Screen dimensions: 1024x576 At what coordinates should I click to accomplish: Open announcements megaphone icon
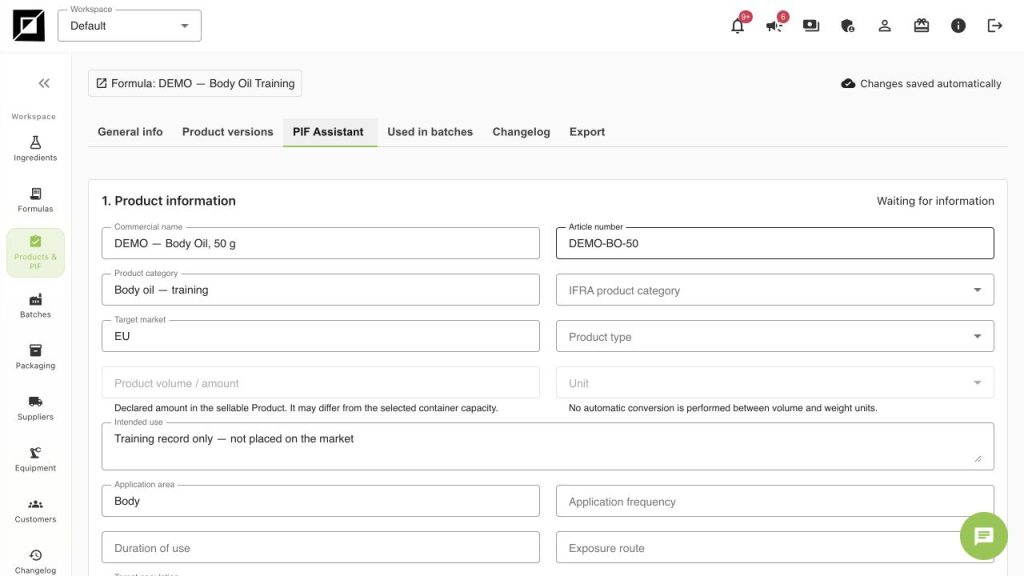(774, 26)
